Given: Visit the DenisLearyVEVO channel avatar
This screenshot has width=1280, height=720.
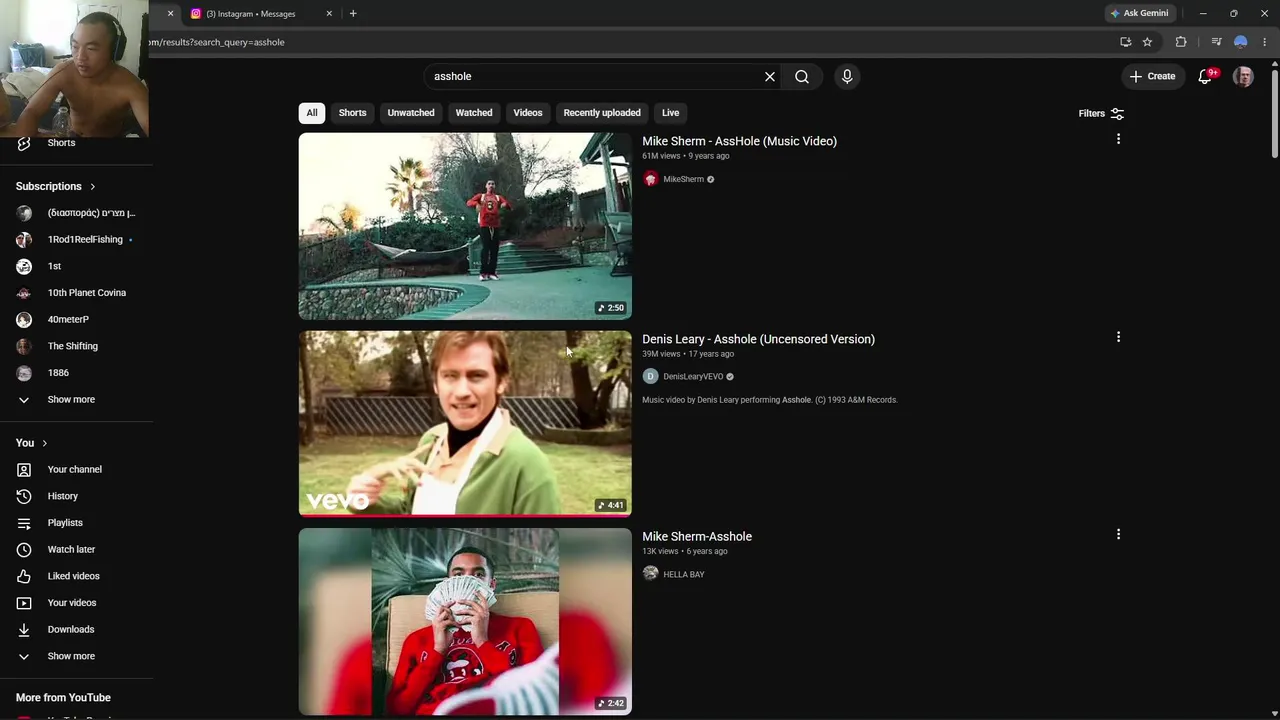Looking at the screenshot, I should coord(650,376).
